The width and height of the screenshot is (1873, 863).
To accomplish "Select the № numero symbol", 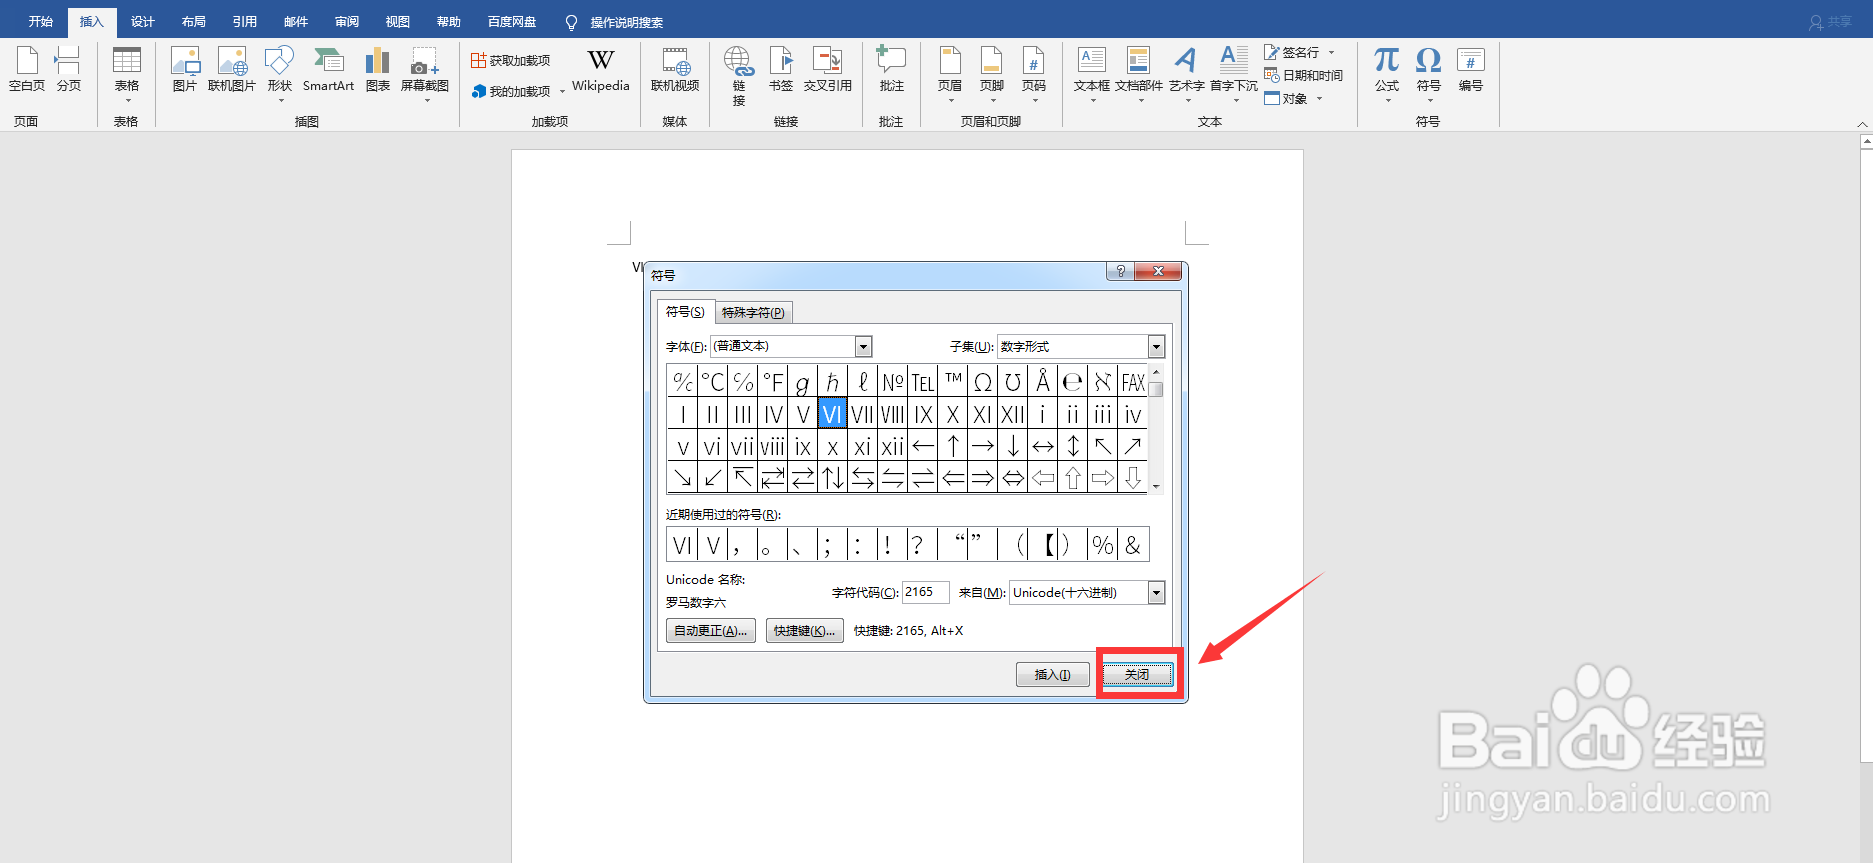I will tap(893, 382).
